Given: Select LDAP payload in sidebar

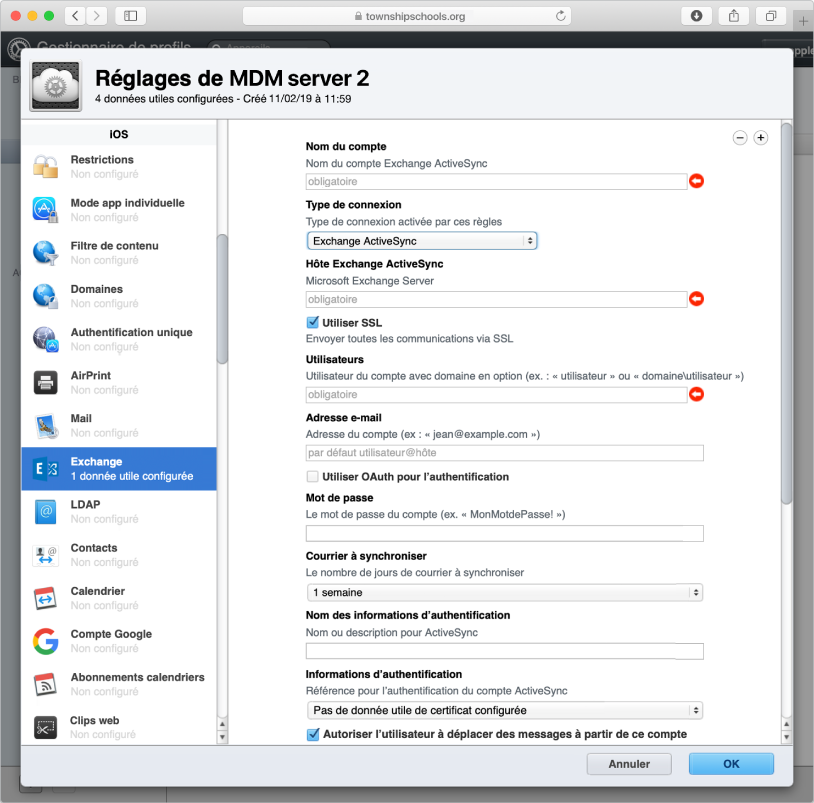Looking at the screenshot, I should coord(119,512).
